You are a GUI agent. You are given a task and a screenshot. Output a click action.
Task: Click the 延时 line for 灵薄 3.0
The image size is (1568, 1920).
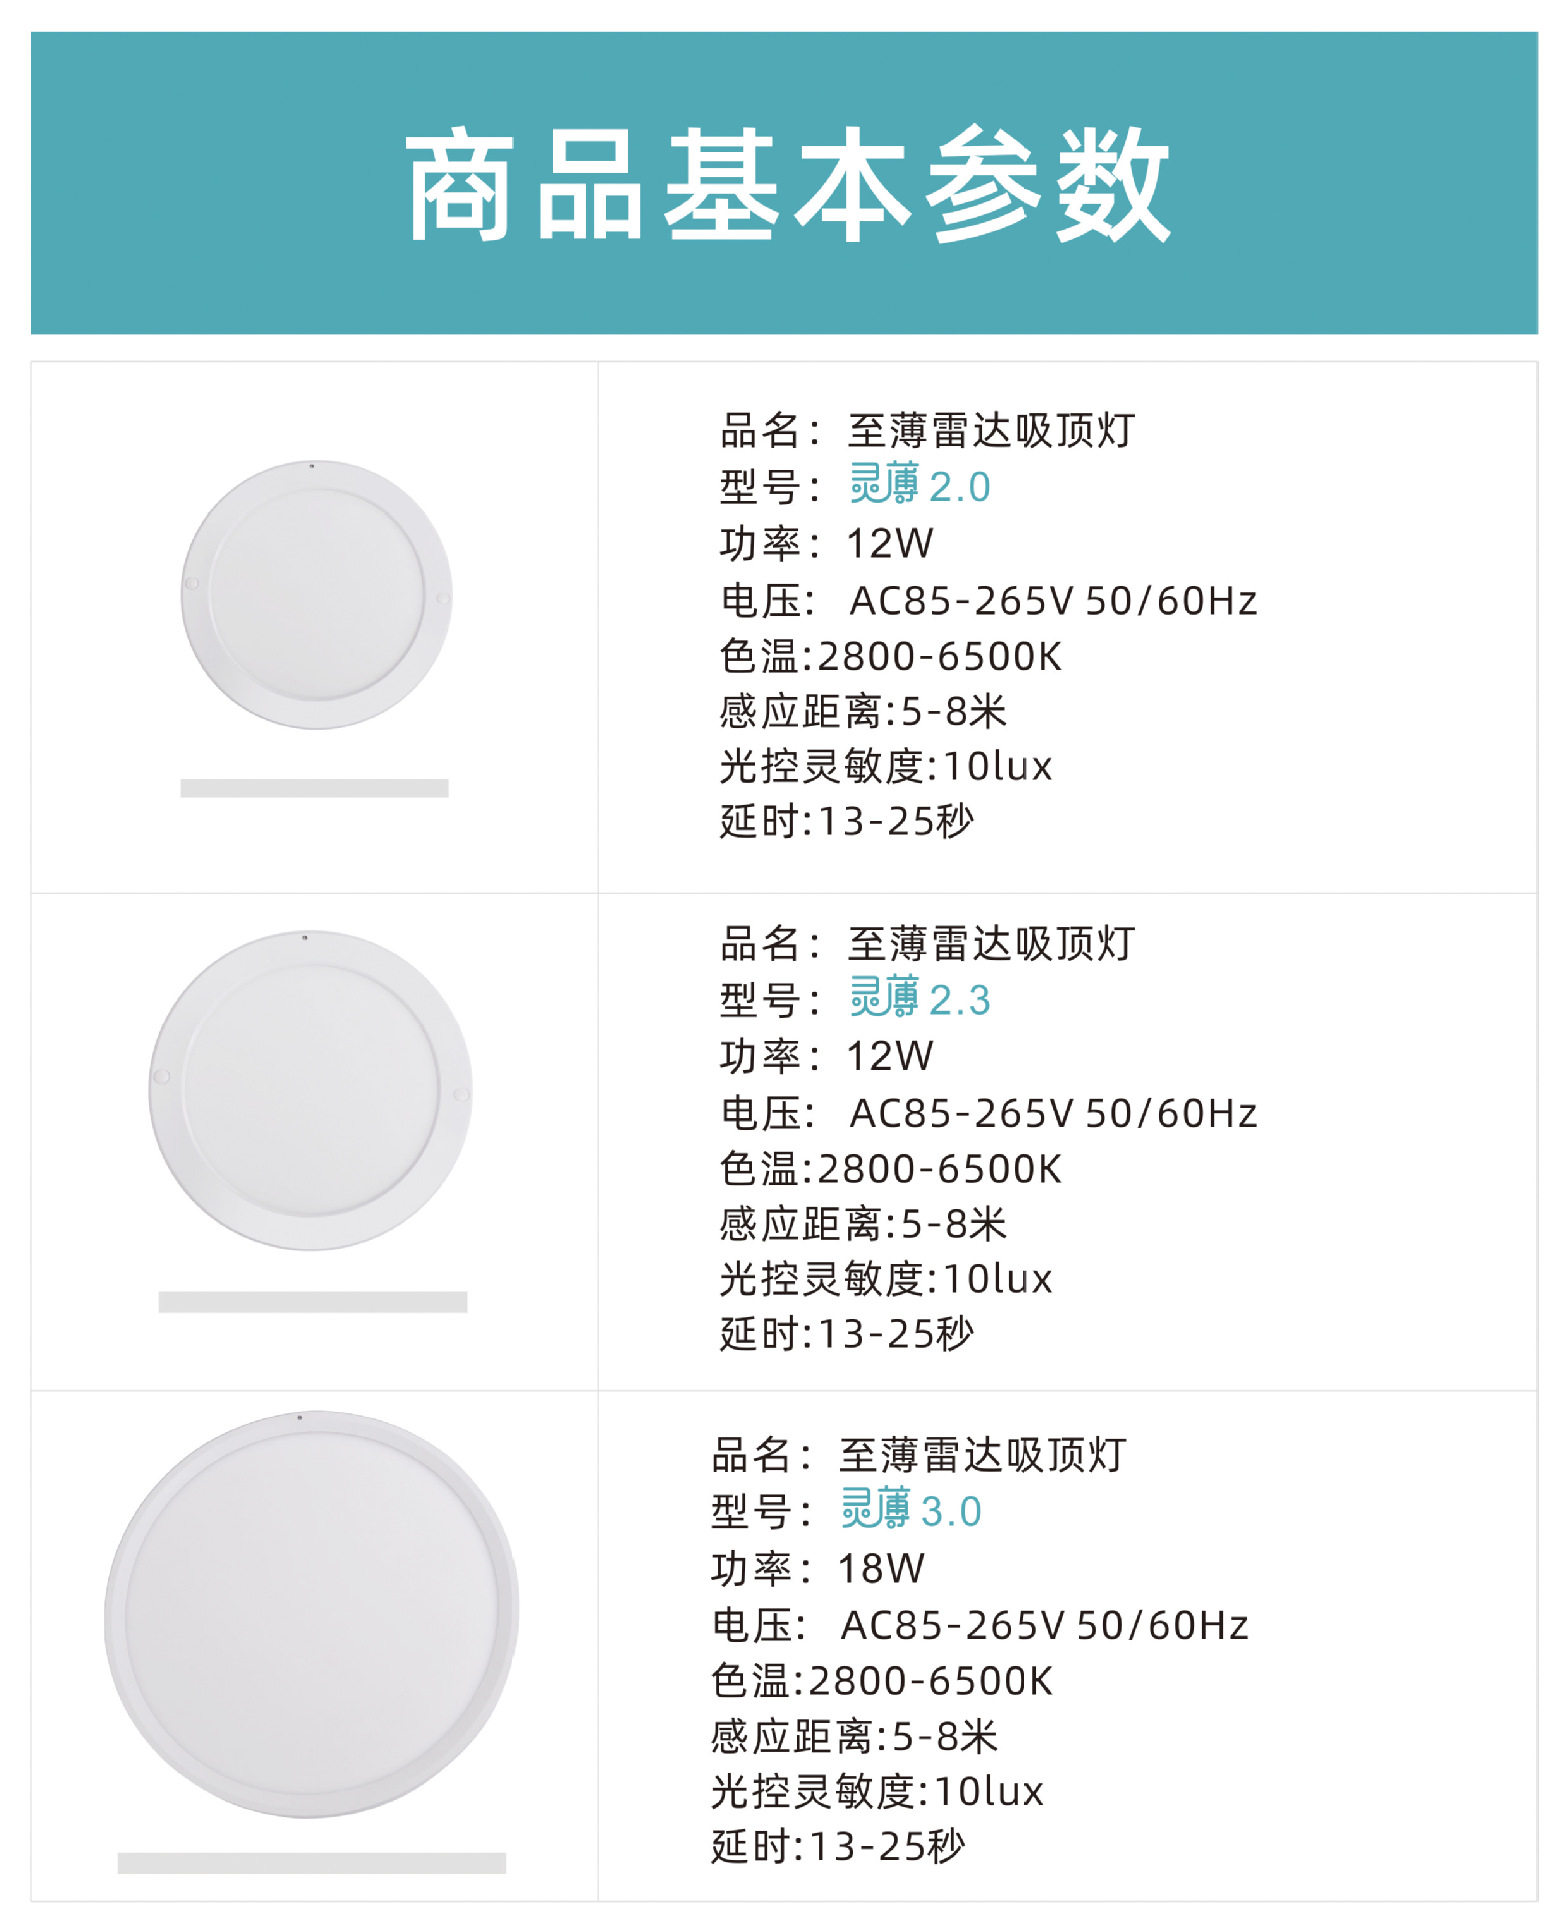(x=838, y=1846)
